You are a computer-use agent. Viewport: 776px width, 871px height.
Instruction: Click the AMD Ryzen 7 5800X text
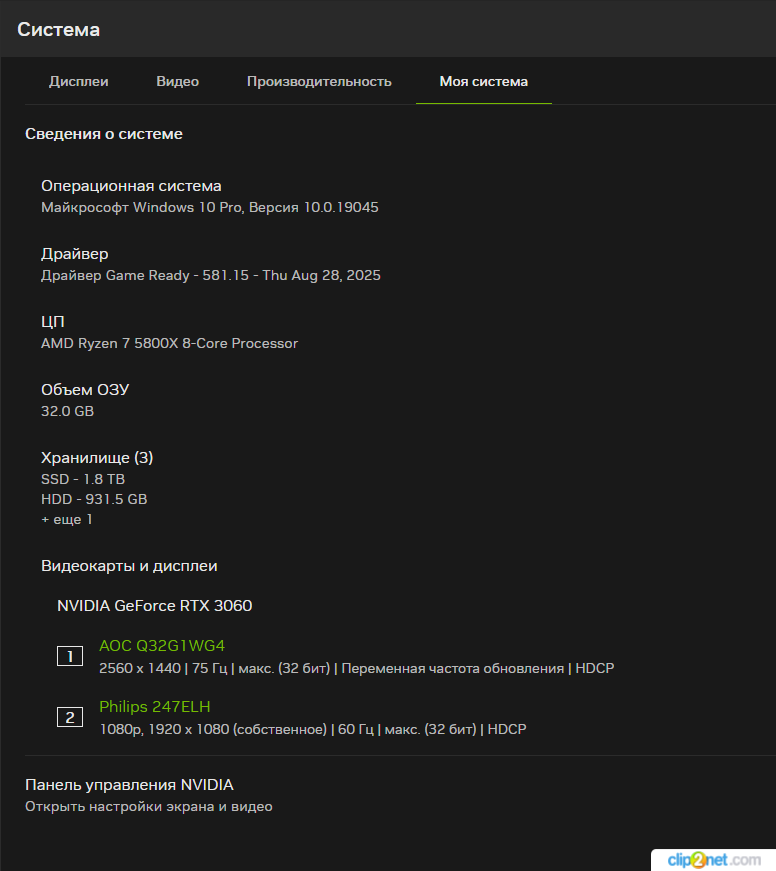click(x=169, y=343)
